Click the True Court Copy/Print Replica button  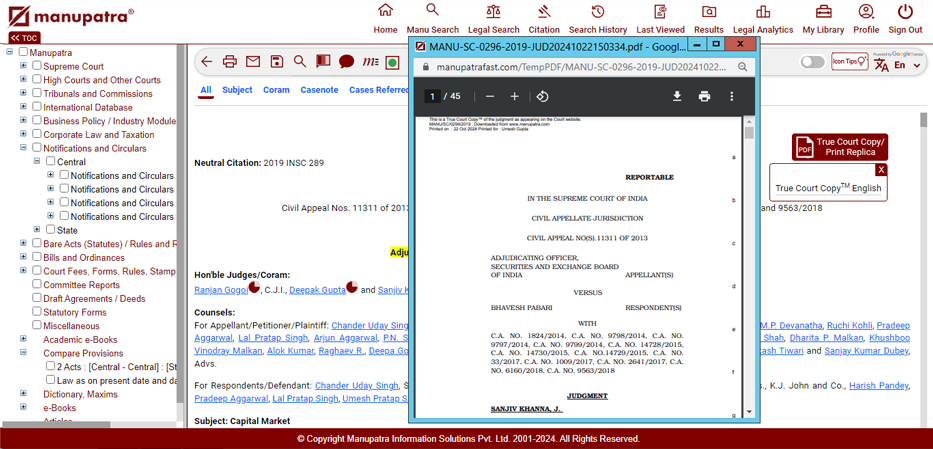pos(840,147)
